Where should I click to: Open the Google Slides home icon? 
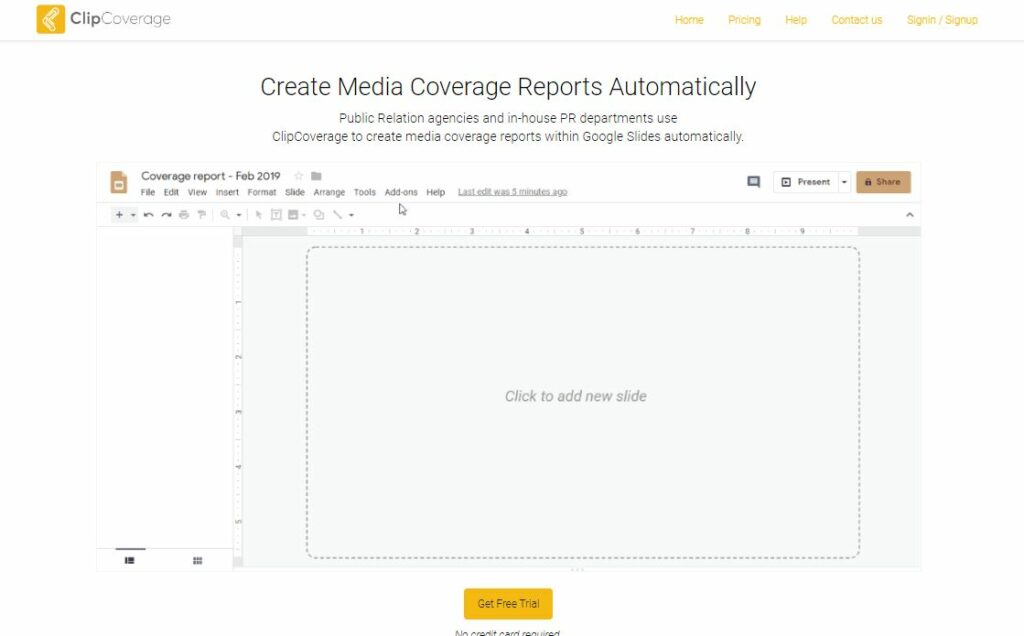(118, 182)
